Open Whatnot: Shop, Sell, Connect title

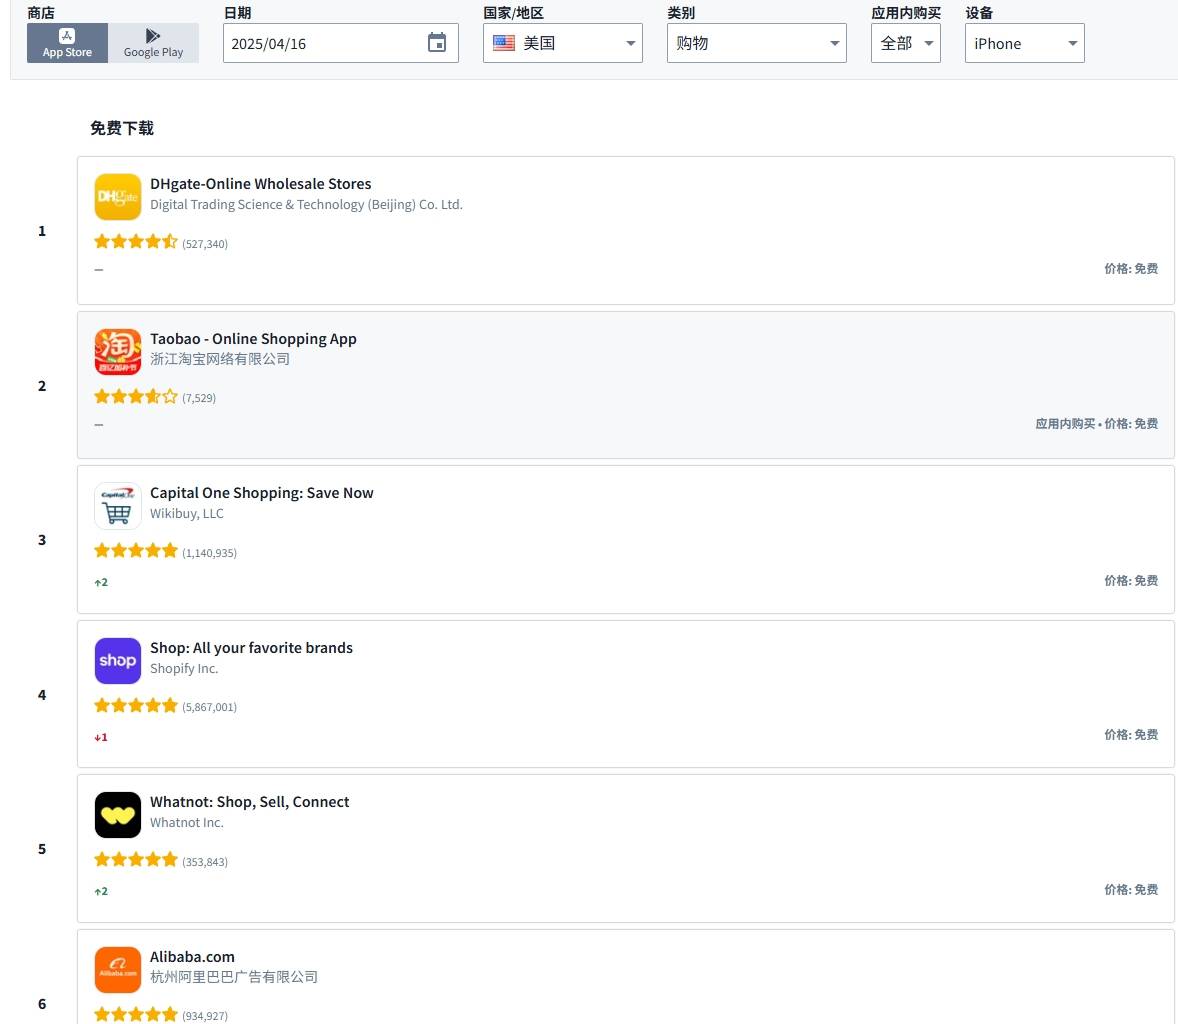point(249,802)
